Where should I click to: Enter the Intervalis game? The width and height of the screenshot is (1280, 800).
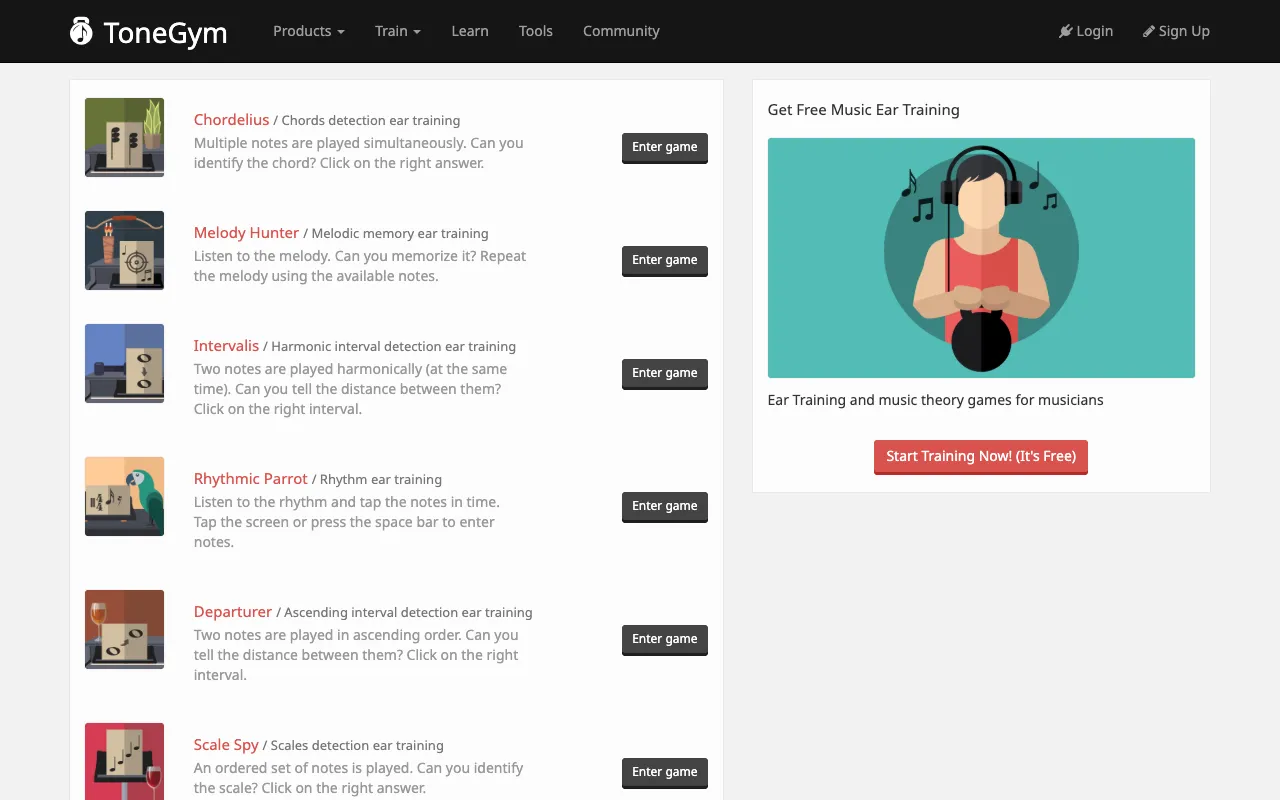tap(665, 373)
